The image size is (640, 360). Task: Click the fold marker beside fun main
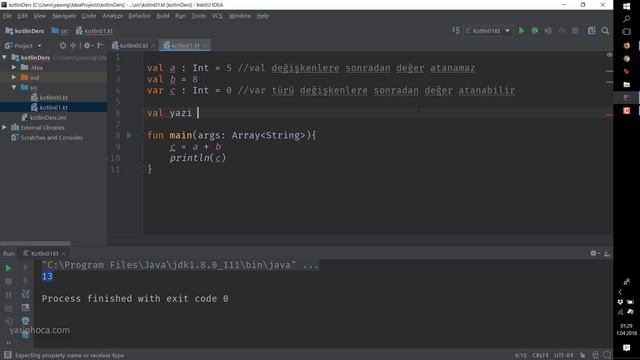[x=142, y=135]
